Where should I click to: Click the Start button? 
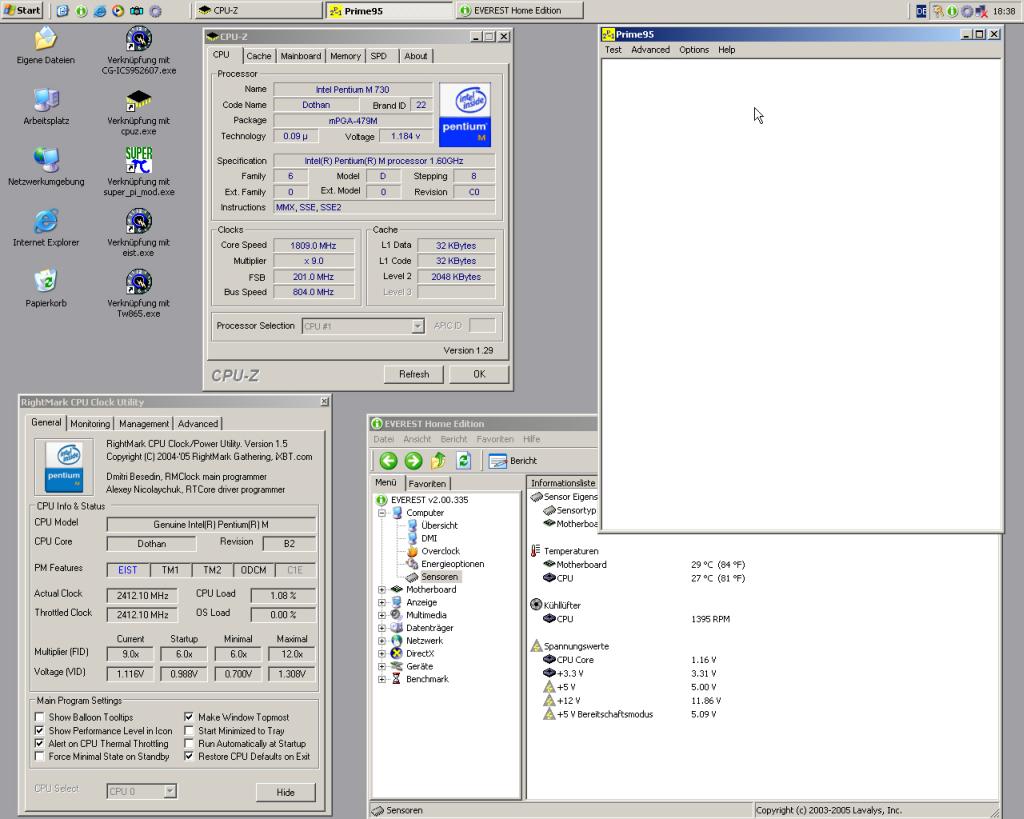pyautogui.click(x=22, y=10)
